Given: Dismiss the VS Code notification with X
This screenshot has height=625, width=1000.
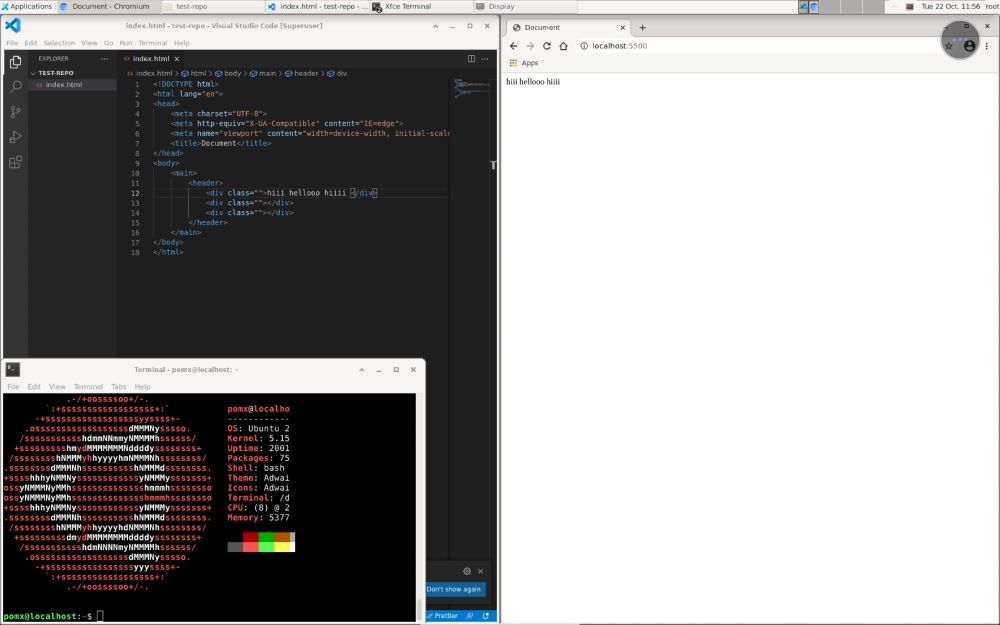Looking at the screenshot, I should [481, 571].
